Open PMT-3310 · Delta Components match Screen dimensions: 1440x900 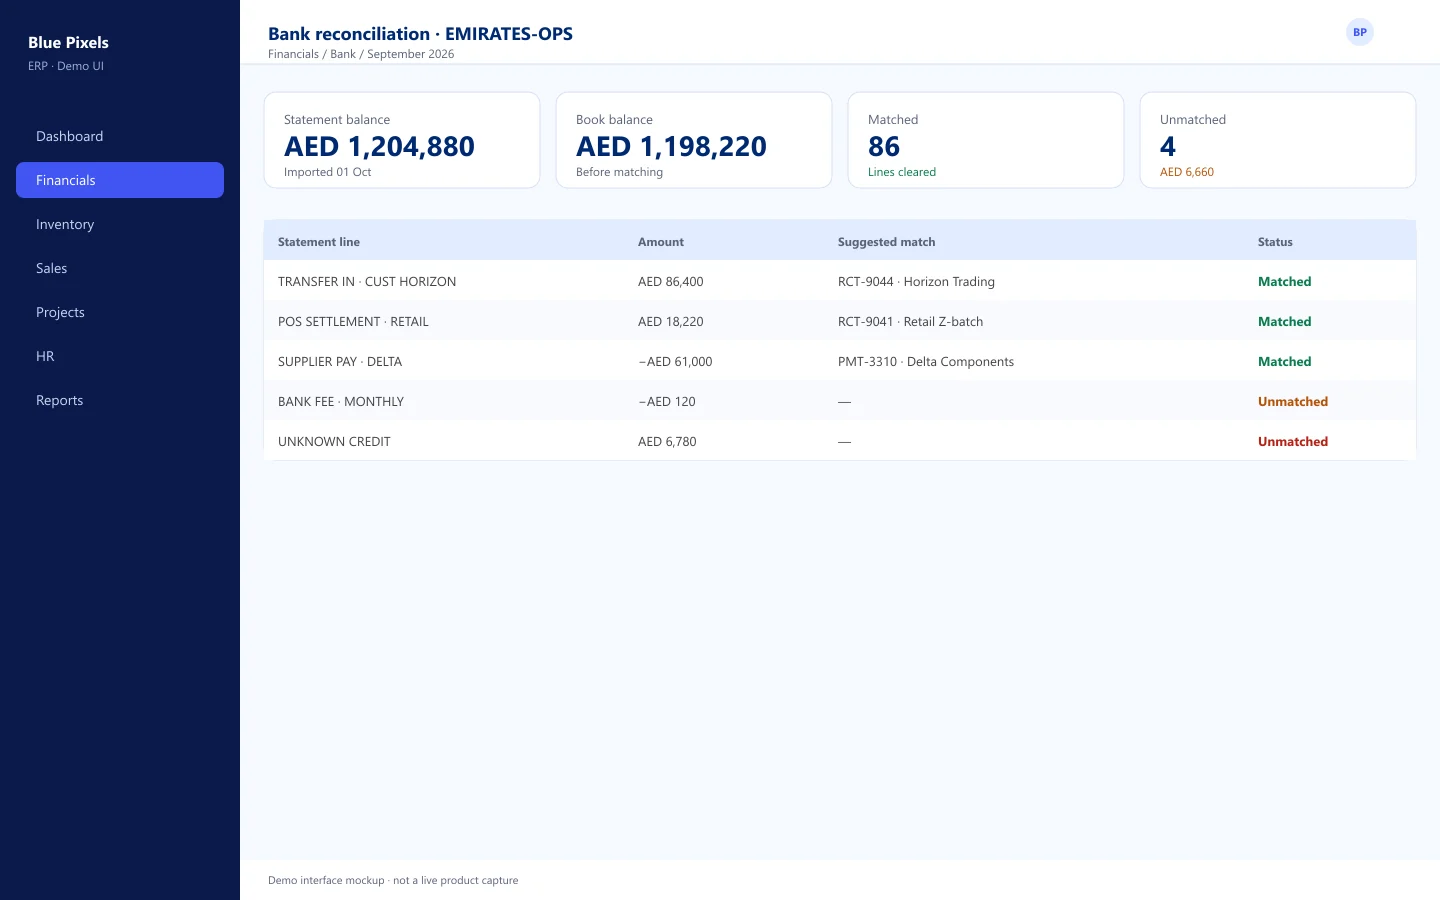926,361
